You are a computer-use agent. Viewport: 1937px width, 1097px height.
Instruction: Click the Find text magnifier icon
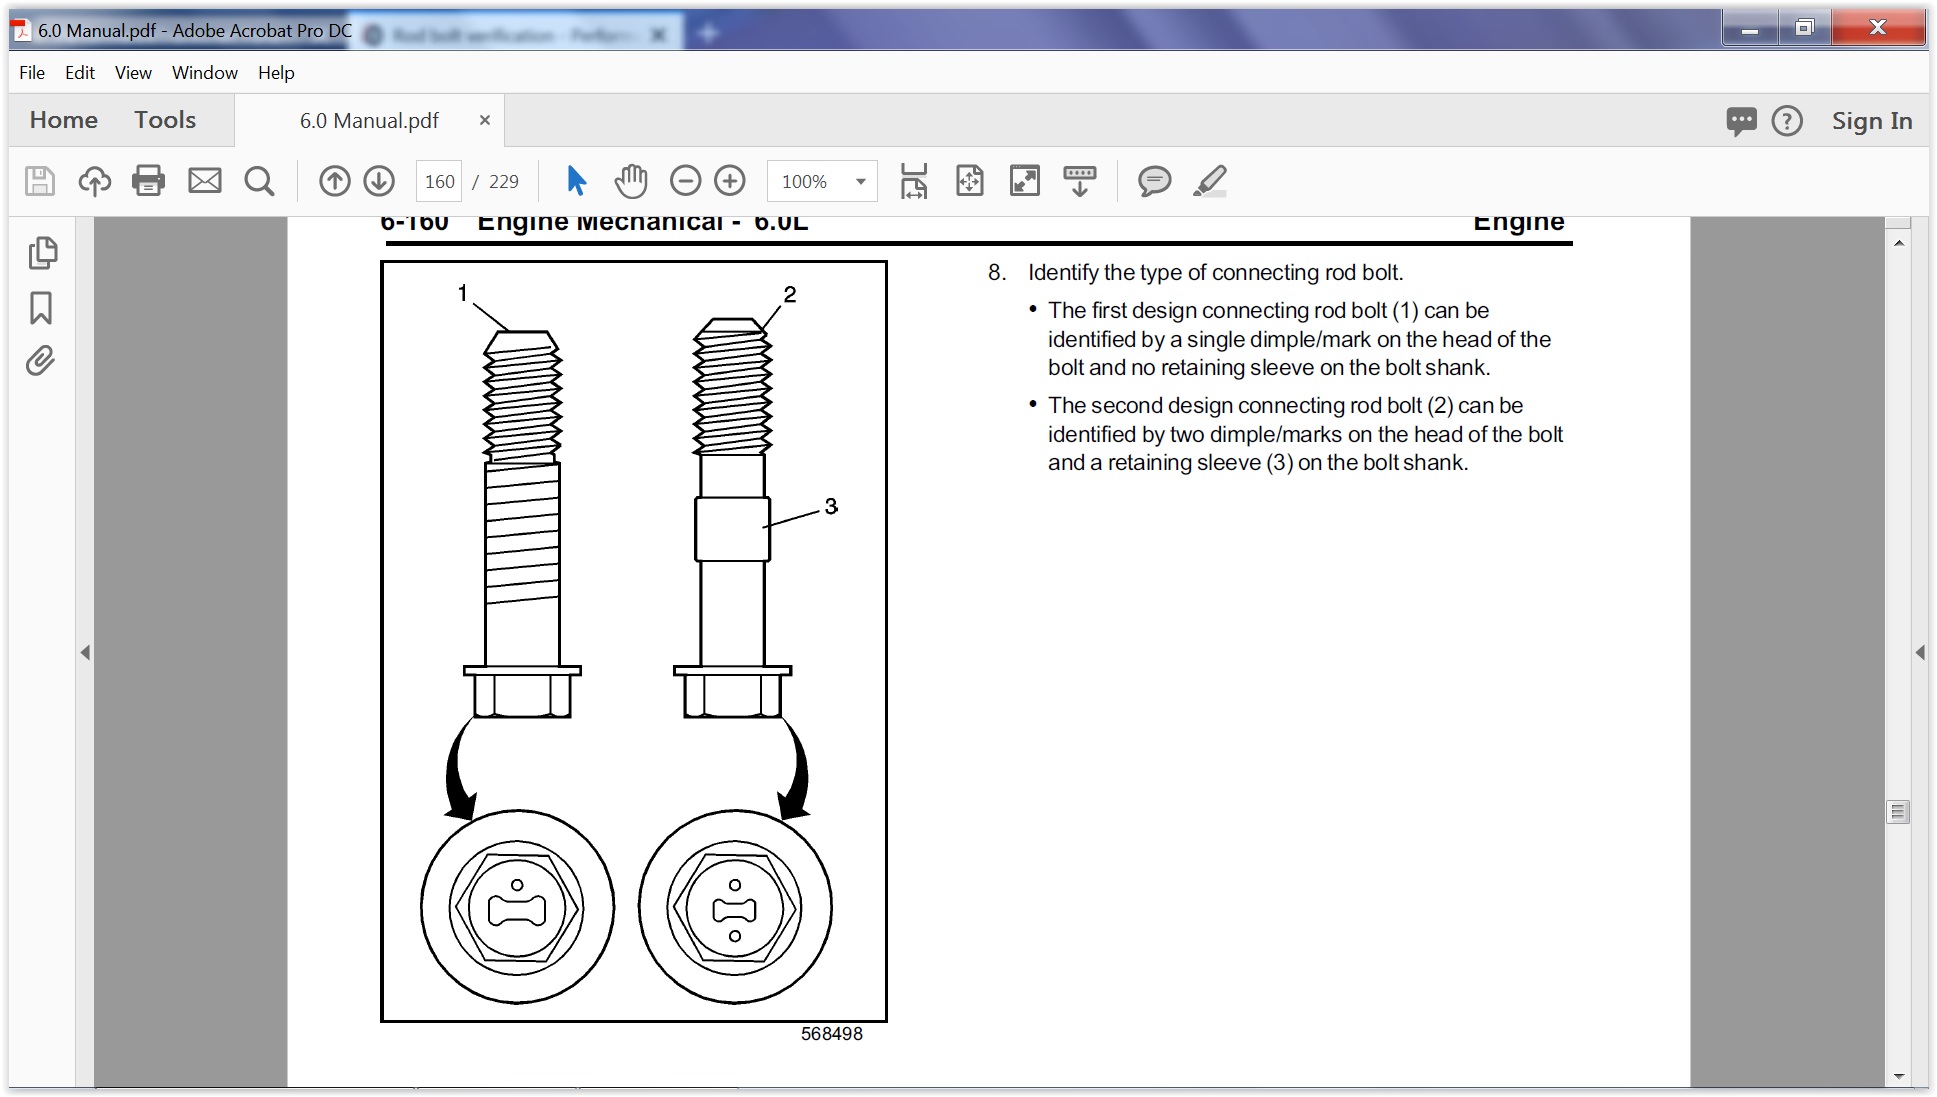(x=259, y=181)
